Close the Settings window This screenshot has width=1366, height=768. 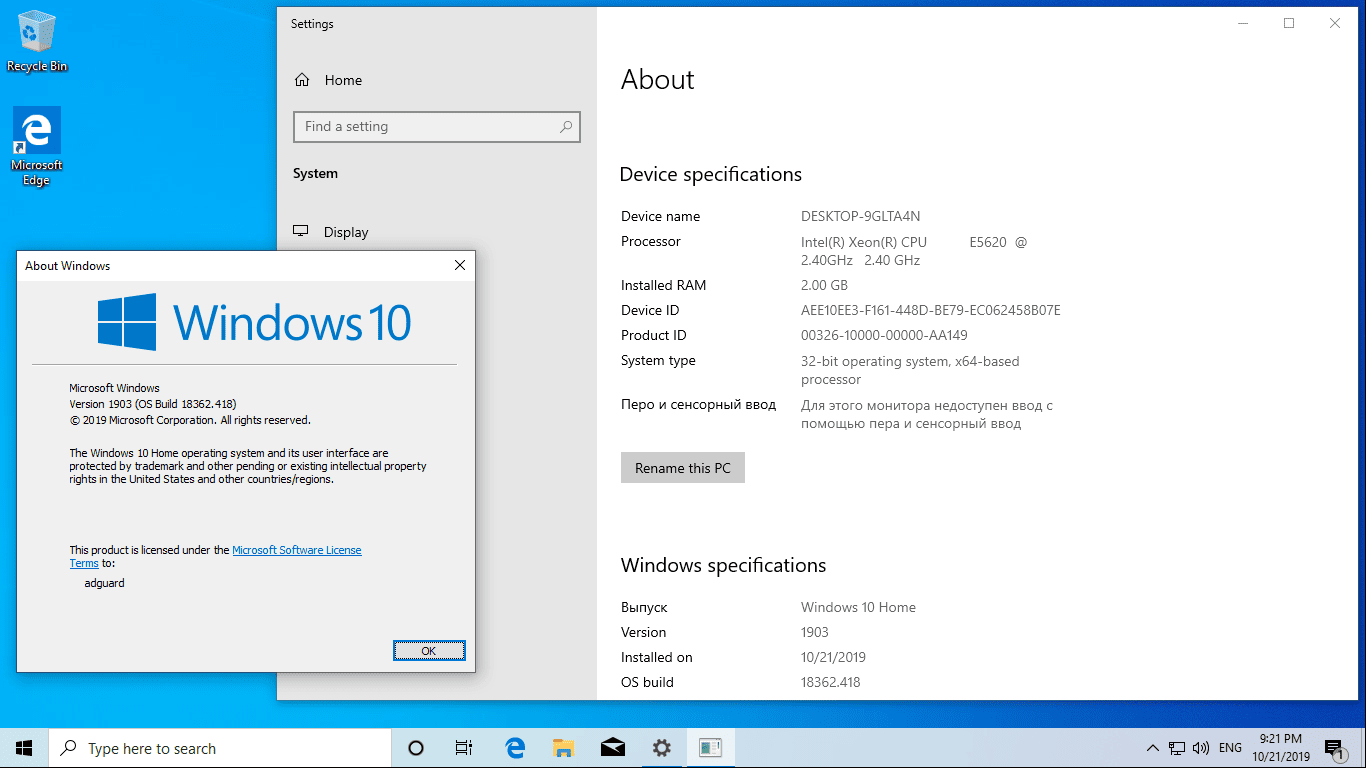coord(1335,23)
